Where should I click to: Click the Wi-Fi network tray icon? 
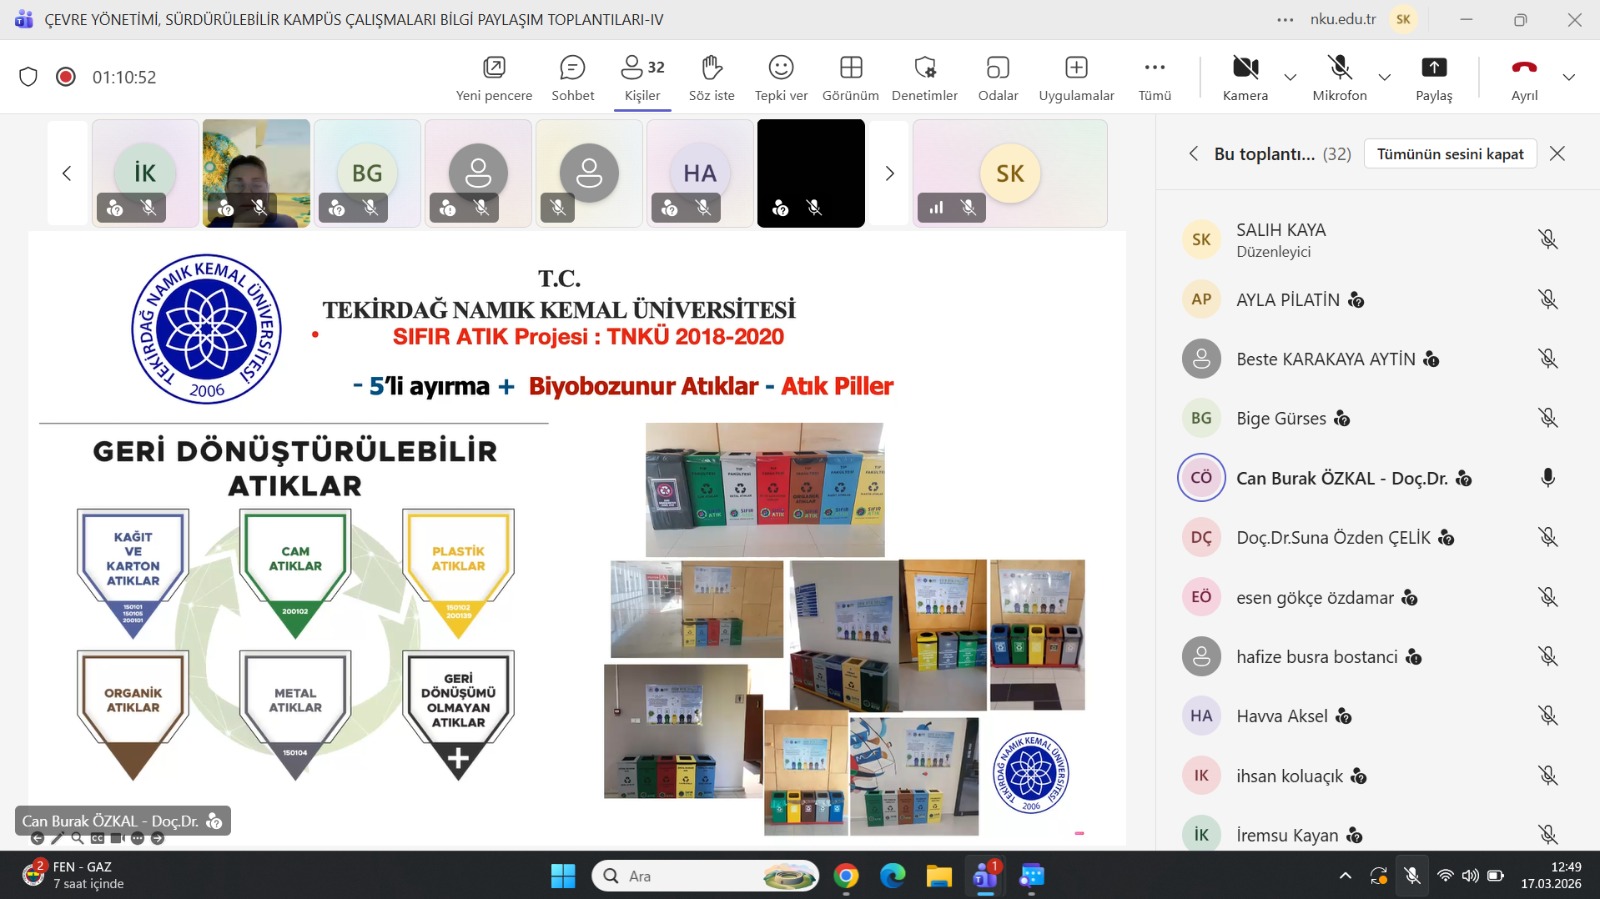[x=1445, y=876]
